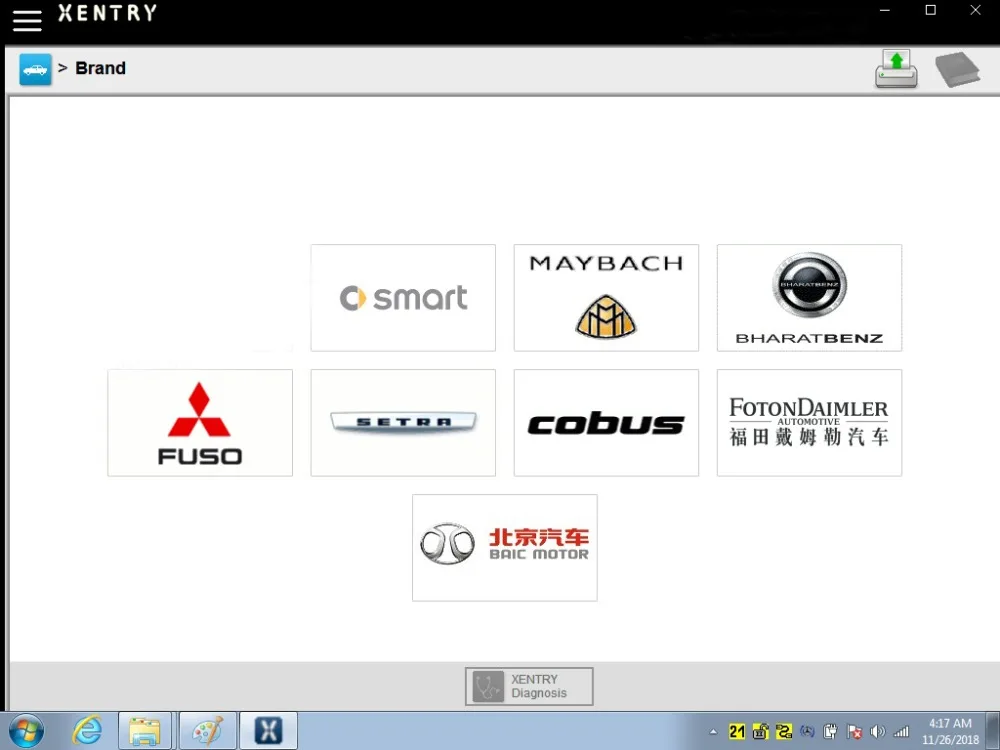Click the XENTRY Diagnosis button
This screenshot has width=1000, height=750.
[529, 686]
